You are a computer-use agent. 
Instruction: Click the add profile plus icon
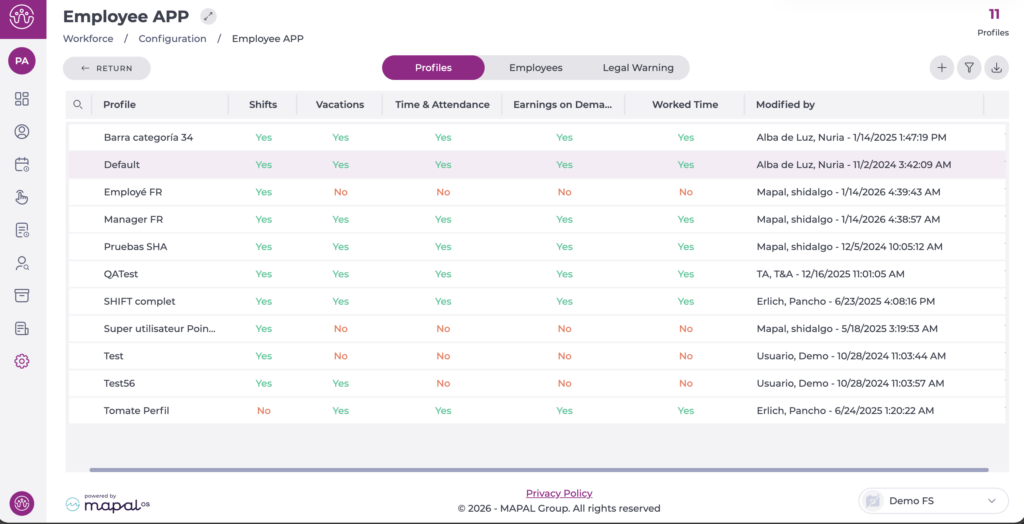tap(941, 68)
